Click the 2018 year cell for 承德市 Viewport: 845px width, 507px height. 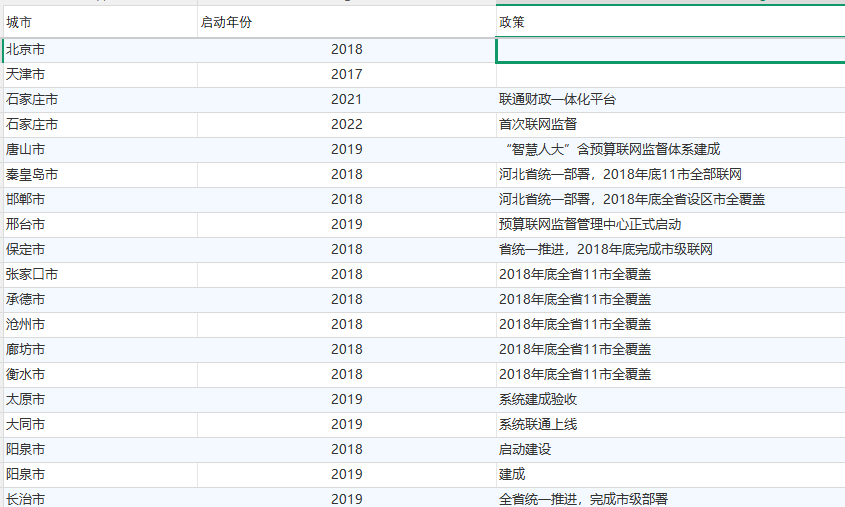(x=347, y=300)
